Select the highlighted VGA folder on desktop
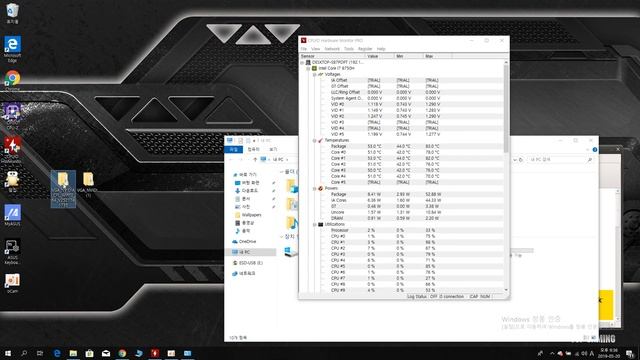This screenshot has width=640, height=360. tap(63, 189)
